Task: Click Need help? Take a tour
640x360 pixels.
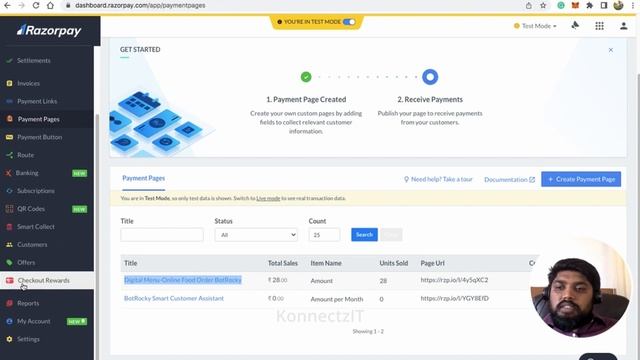Action: tap(438, 179)
